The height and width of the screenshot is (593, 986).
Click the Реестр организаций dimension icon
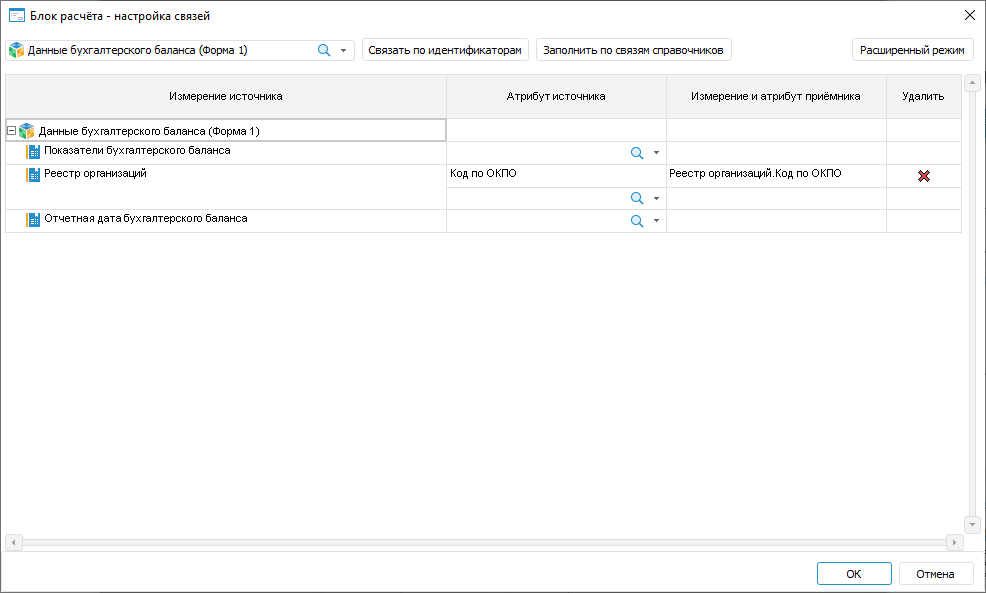coord(33,175)
